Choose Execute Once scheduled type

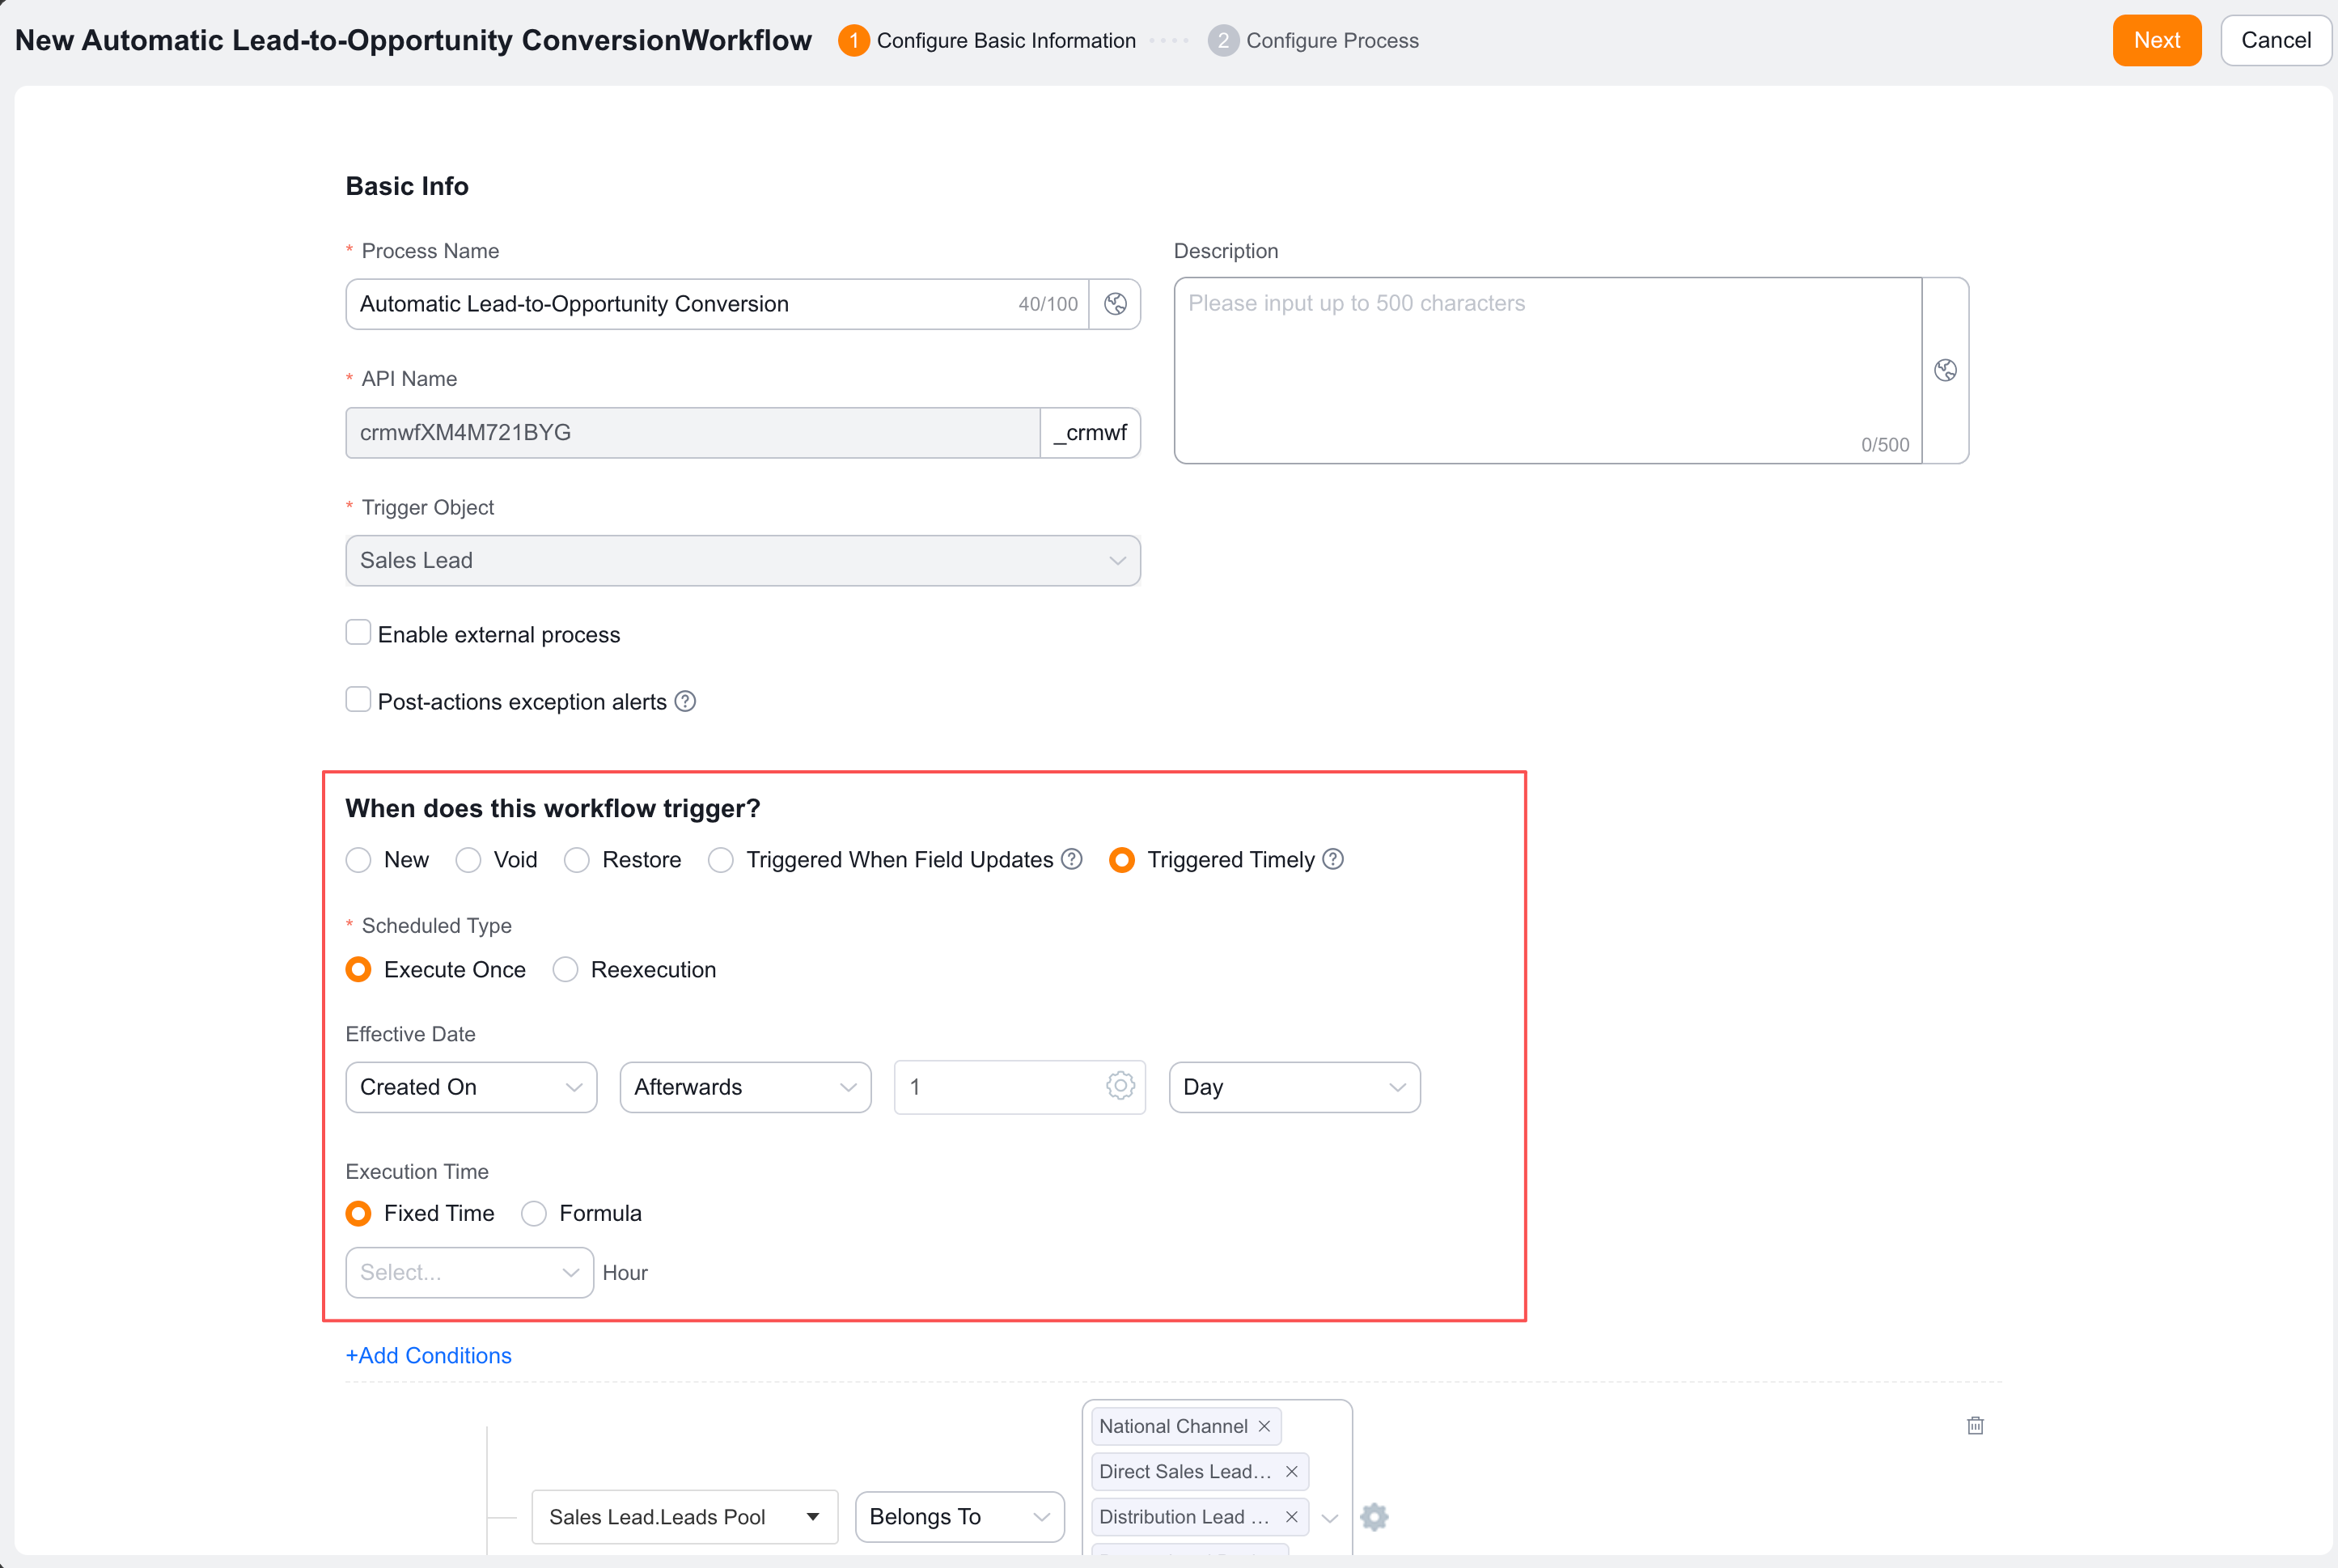pos(358,969)
